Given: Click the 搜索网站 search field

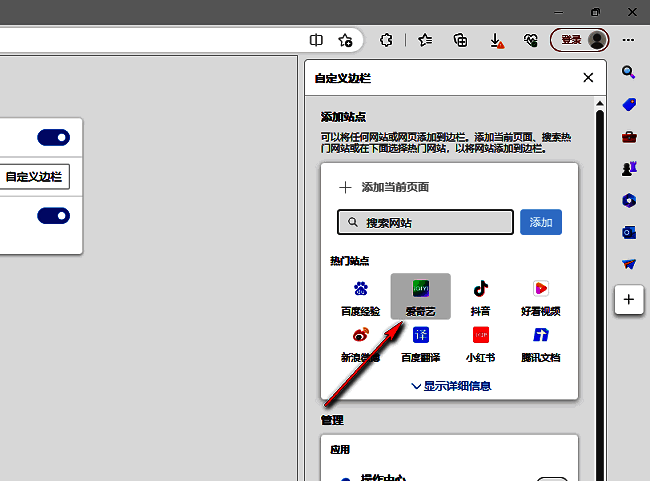Looking at the screenshot, I should coord(426,222).
